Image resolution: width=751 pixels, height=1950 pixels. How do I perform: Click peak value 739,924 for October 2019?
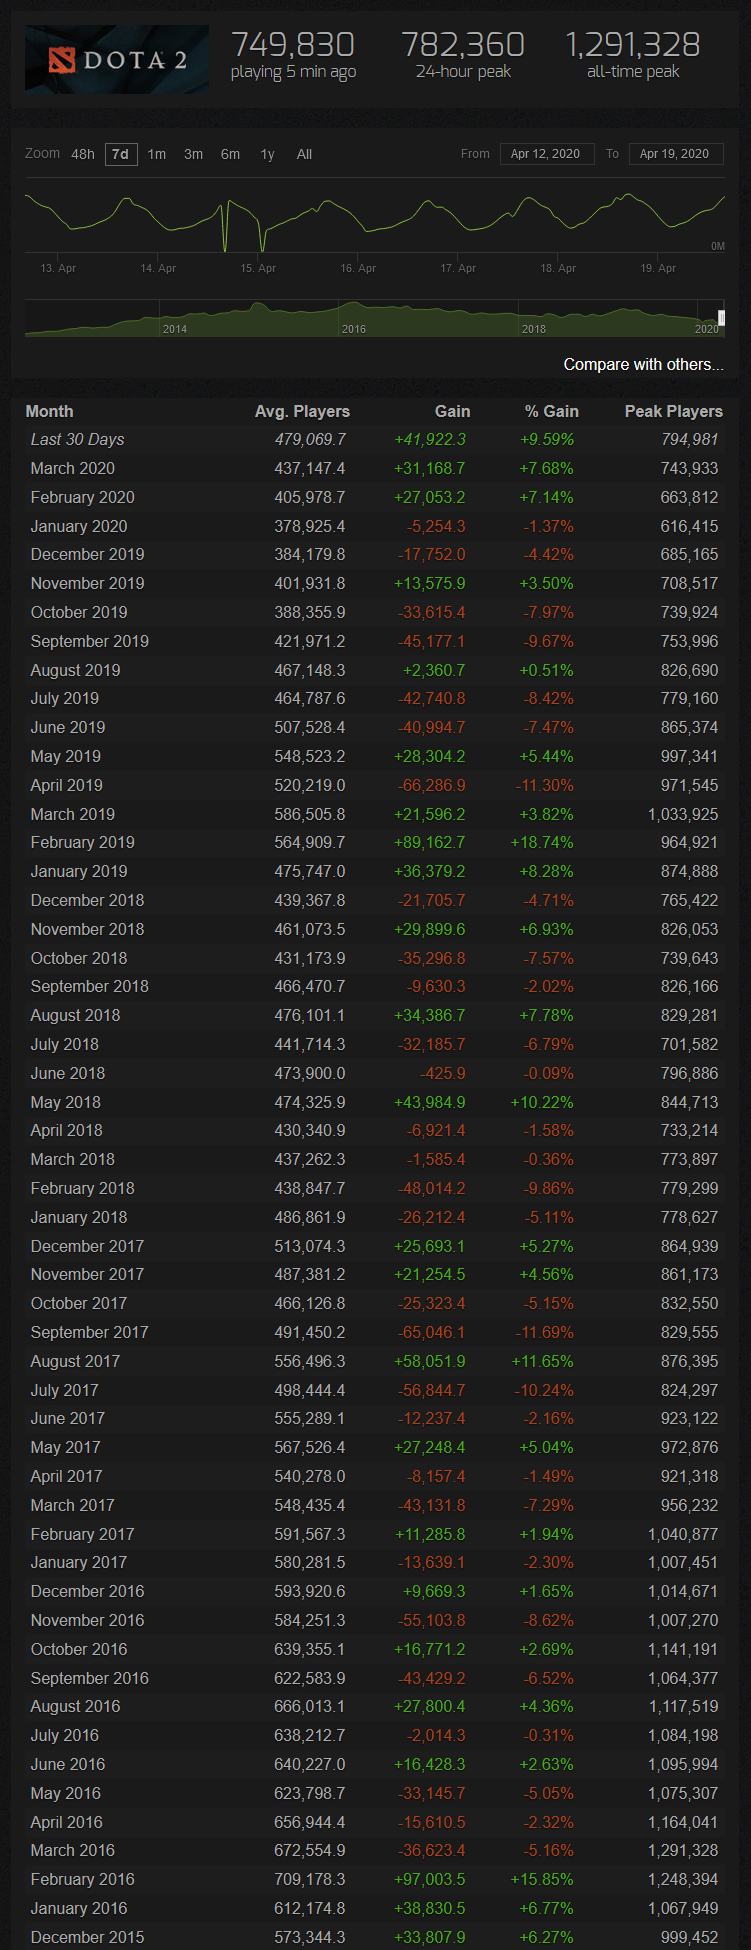[689, 612]
